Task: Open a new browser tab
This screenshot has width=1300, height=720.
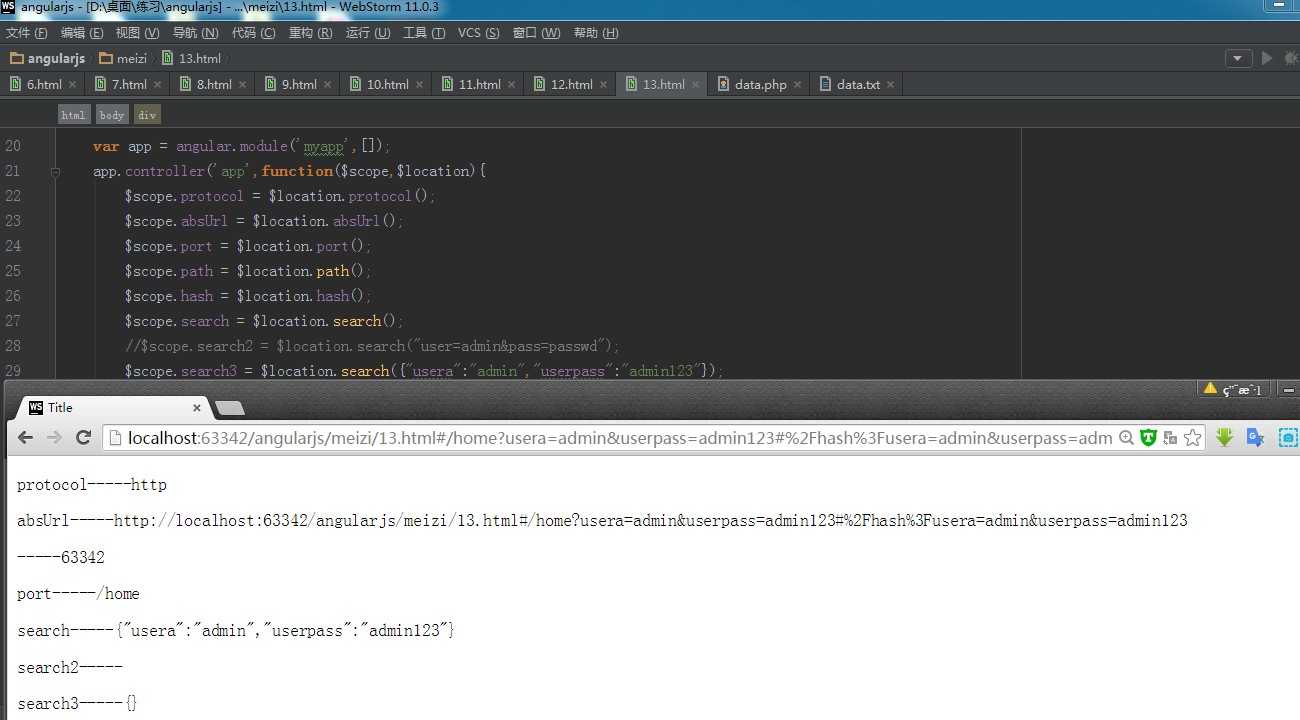Action: pos(230,408)
